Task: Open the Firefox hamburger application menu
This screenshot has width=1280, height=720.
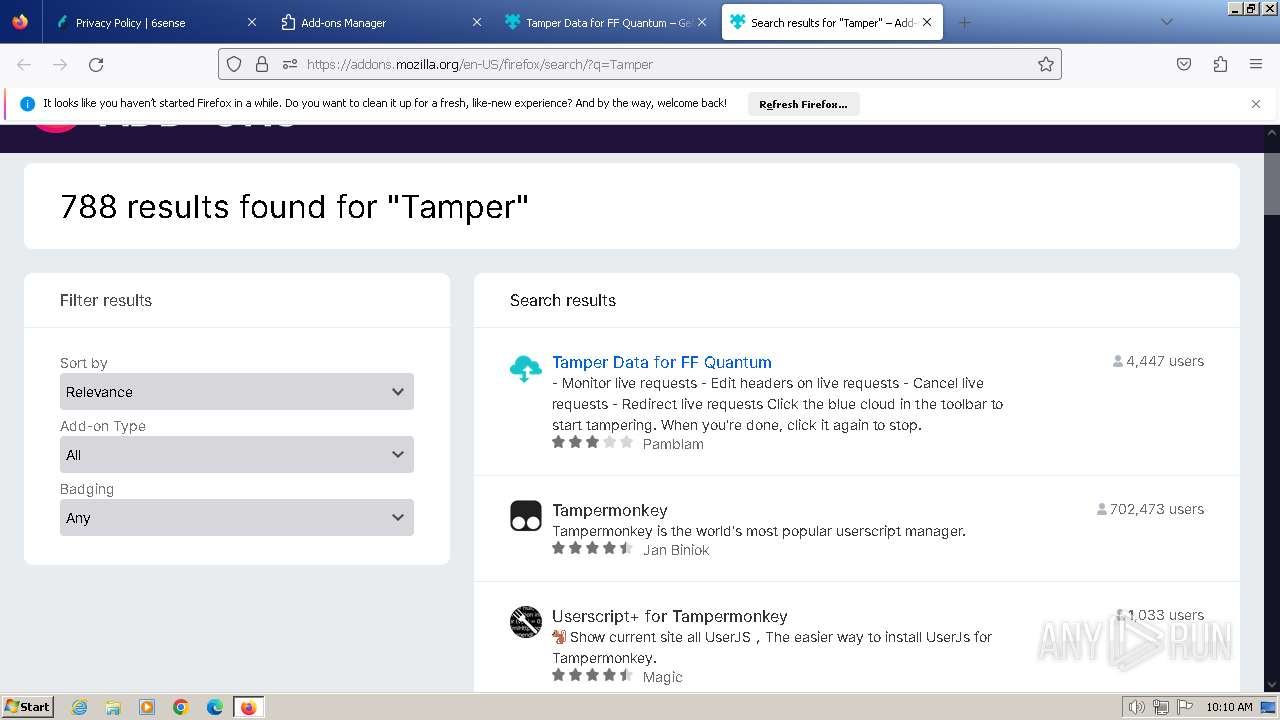Action: 1256,64
